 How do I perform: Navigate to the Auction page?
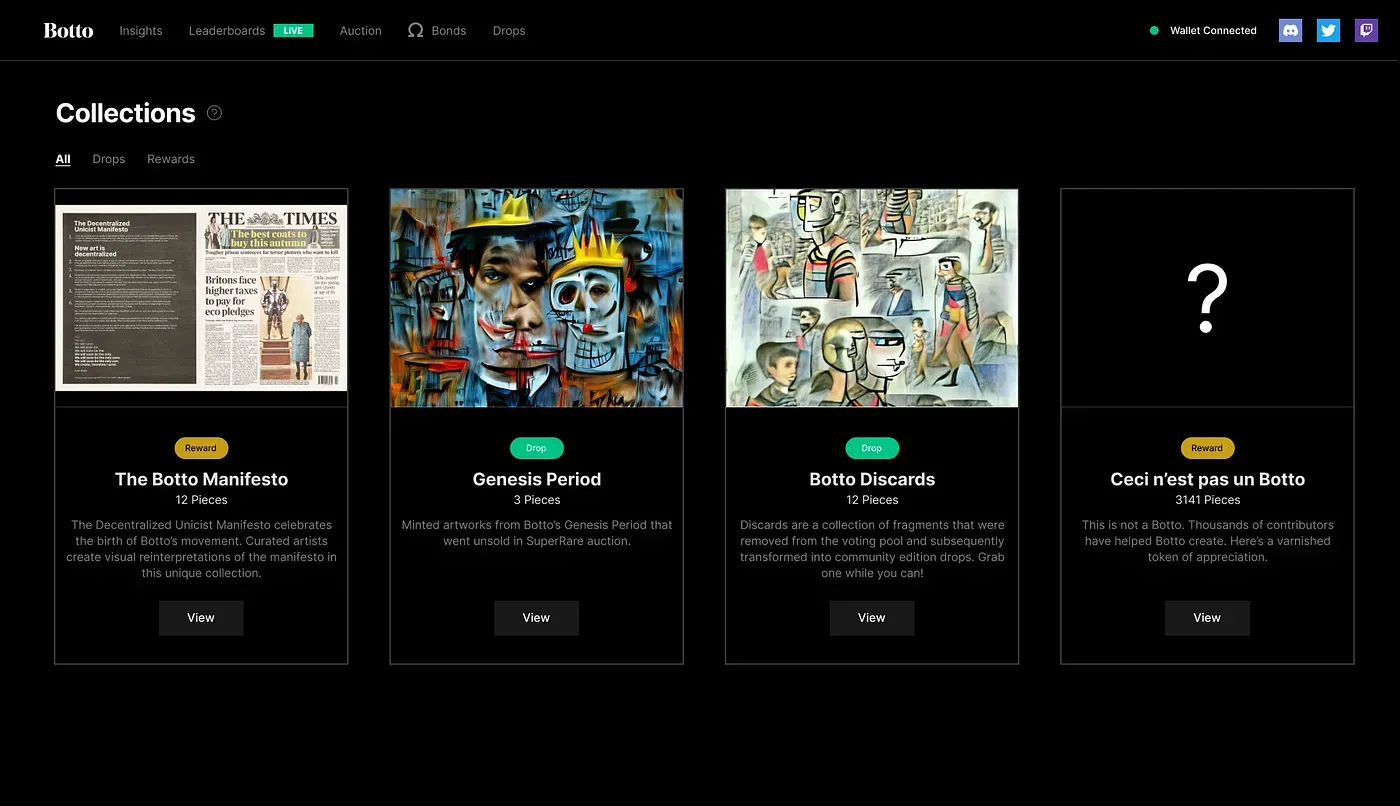coord(360,31)
